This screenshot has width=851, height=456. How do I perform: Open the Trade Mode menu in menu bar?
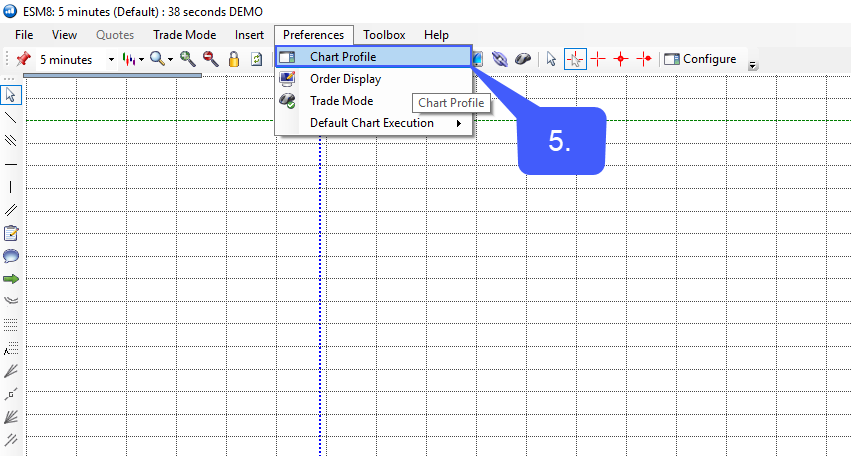pyautogui.click(x=185, y=35)
